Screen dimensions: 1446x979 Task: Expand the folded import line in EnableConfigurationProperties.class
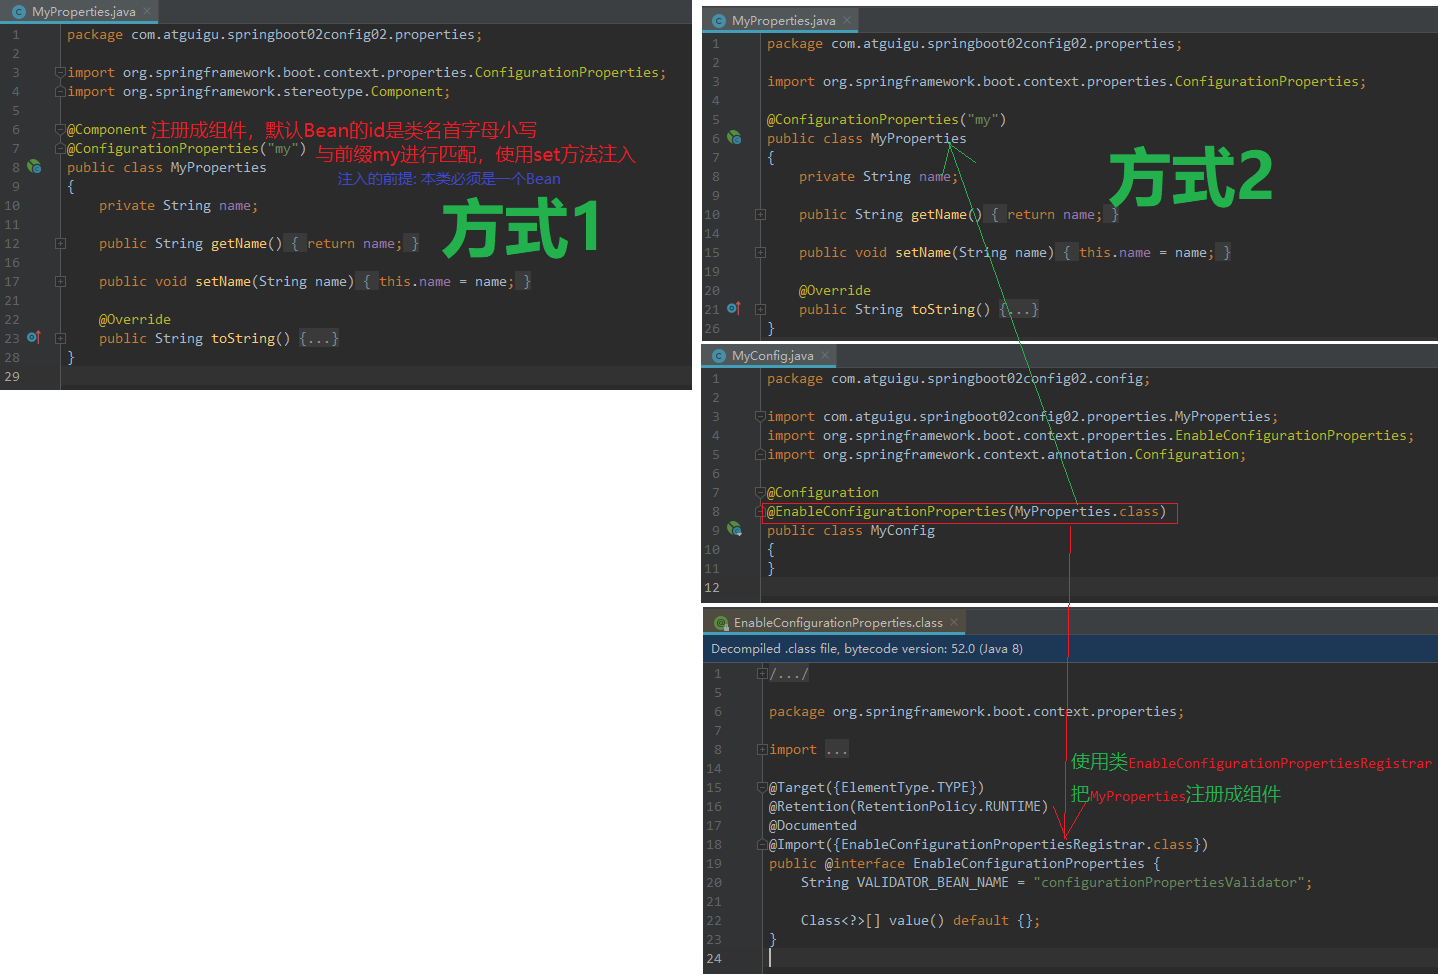762,749
